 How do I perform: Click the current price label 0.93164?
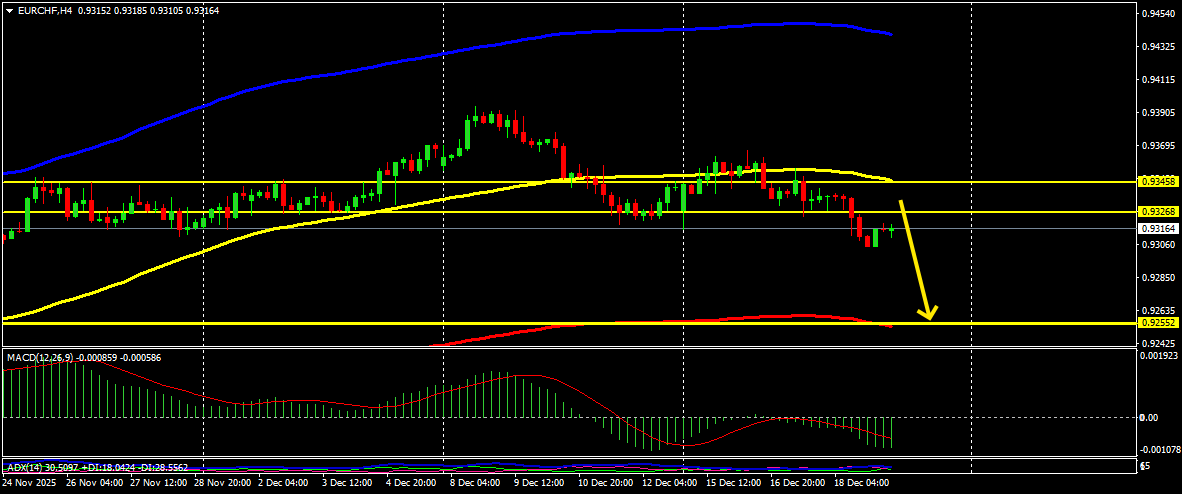pos(1158,229)
